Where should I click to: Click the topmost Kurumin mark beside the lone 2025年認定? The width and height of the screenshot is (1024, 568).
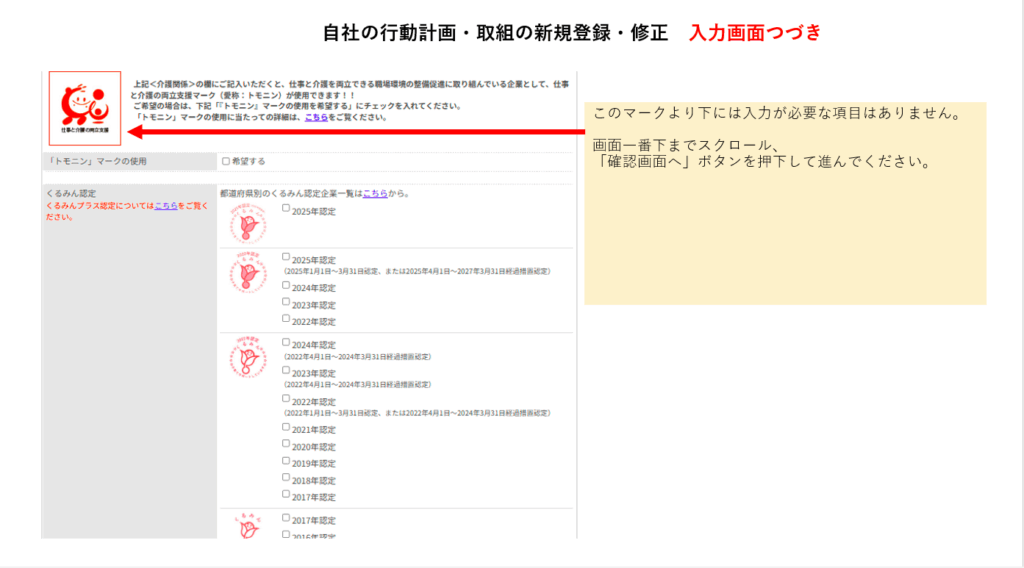point(246,222)
